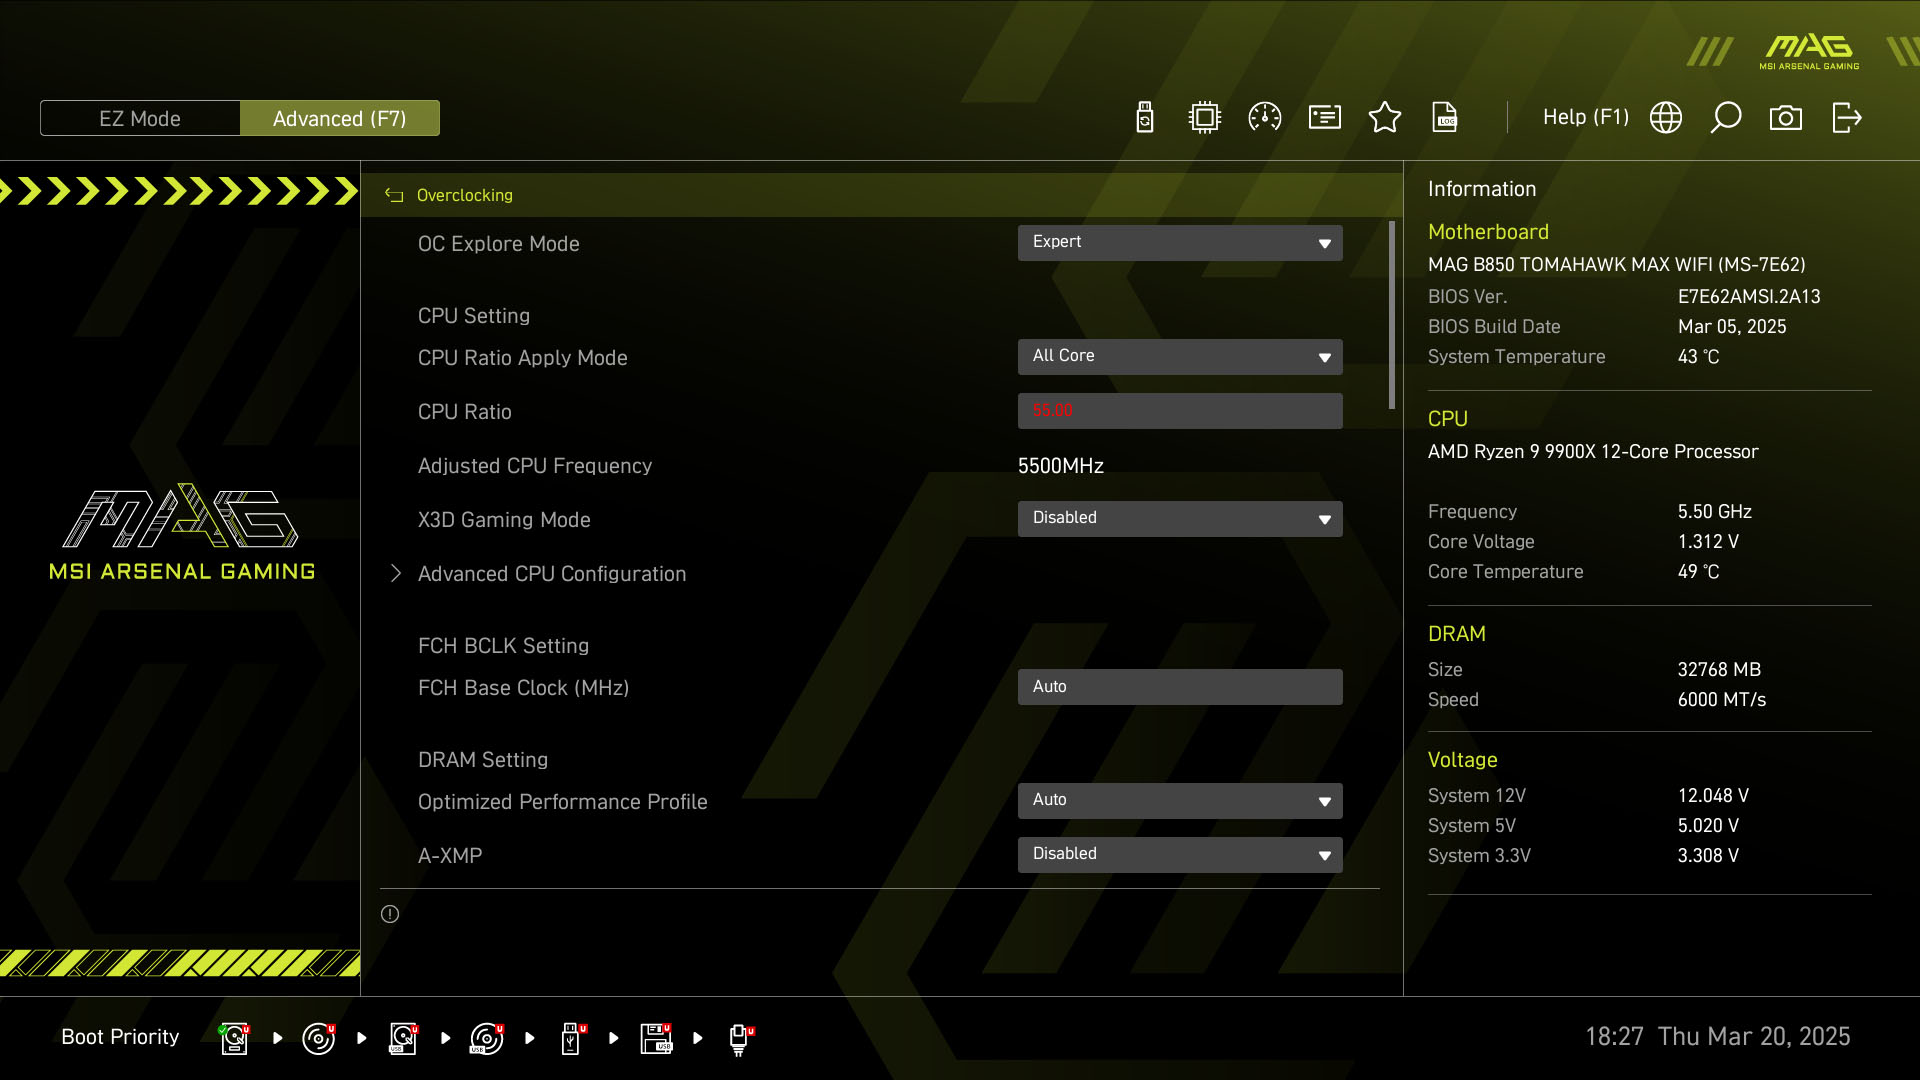Expand Advanced CPU Configuration chevron
The width and height of the screenshot is (1920, 1080).
point(396,573)
